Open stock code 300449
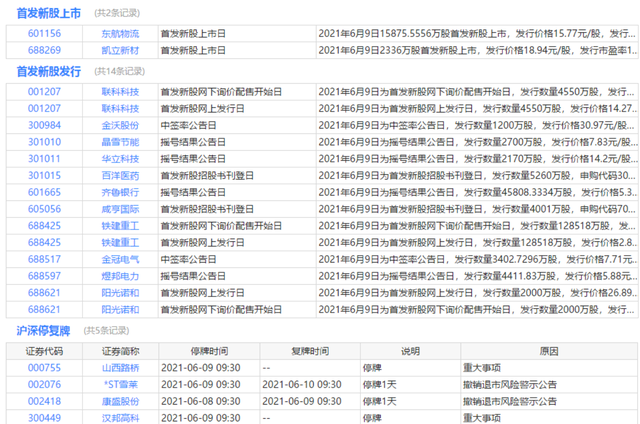 [x=44, y=418]
